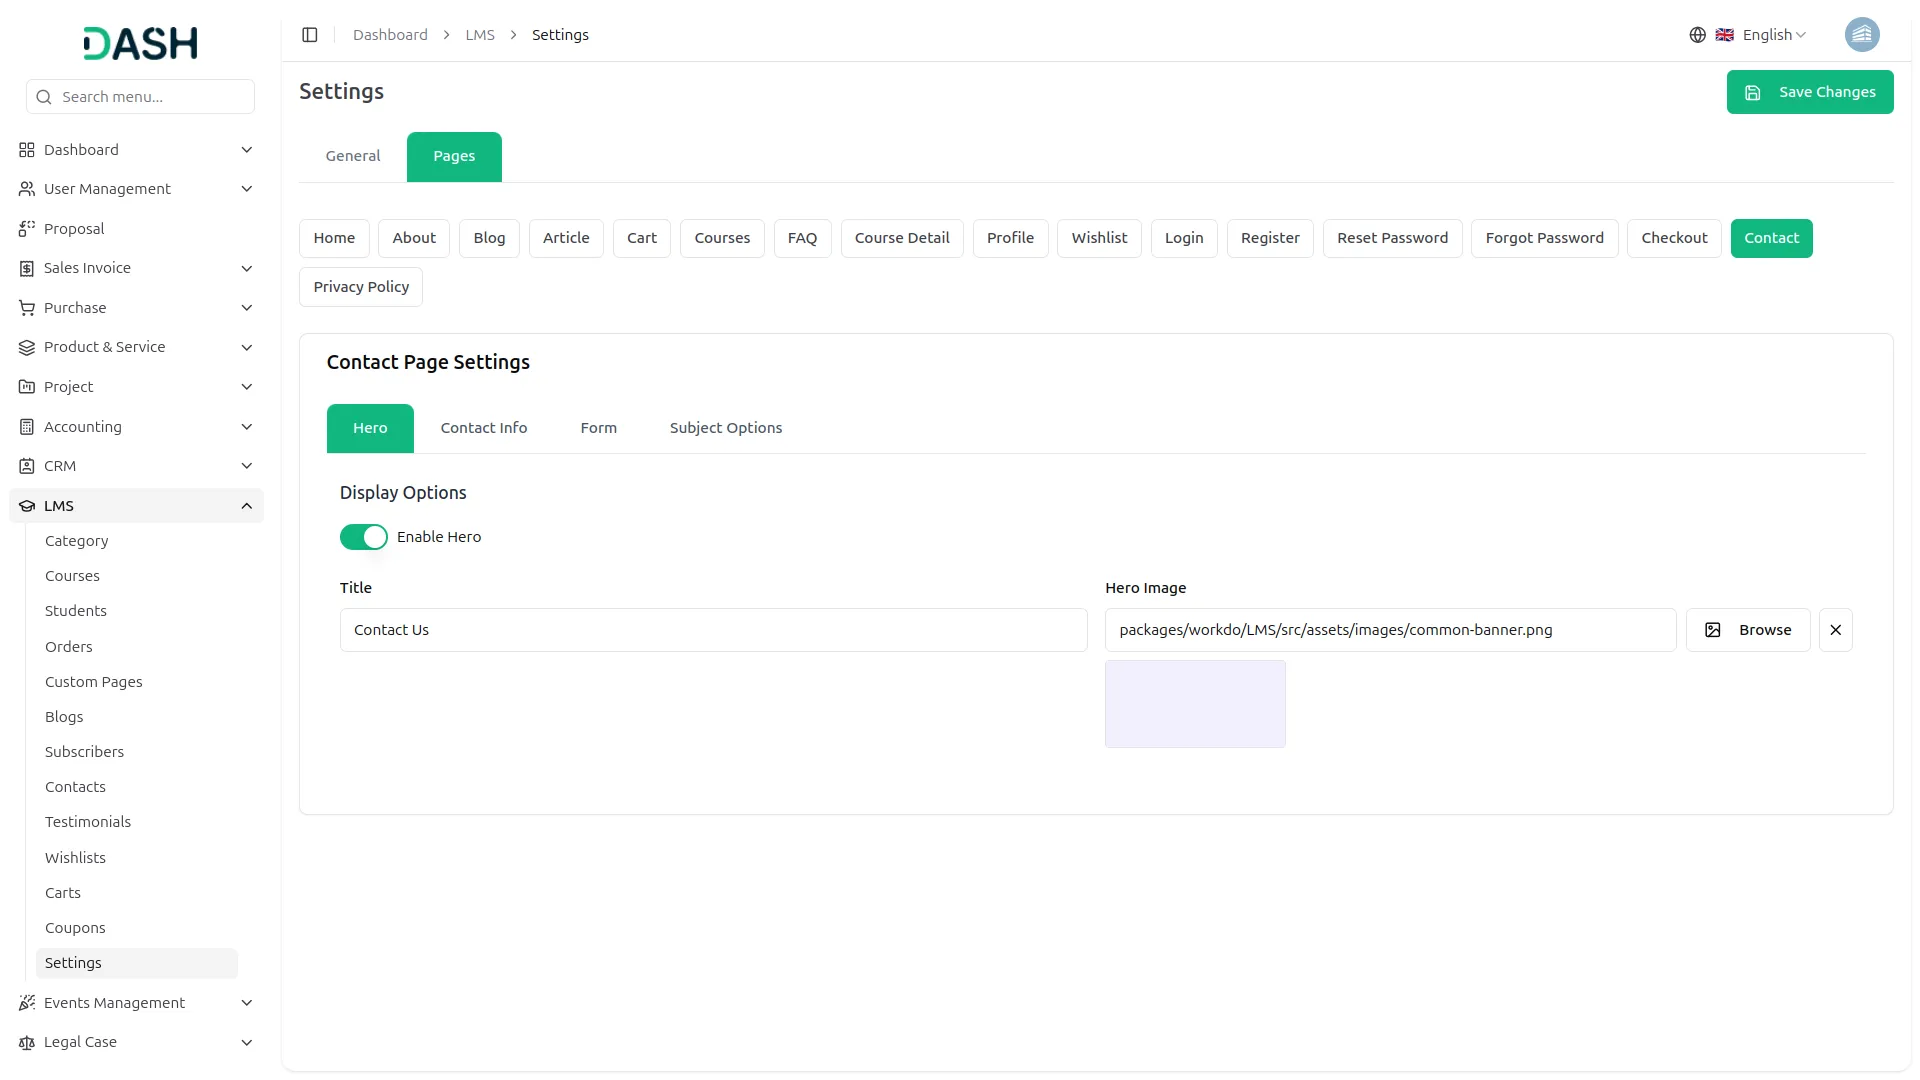Click the Accounting calculator icon in sidebar
This screenshot has height=1080, width=1920.
coord(27,427)
